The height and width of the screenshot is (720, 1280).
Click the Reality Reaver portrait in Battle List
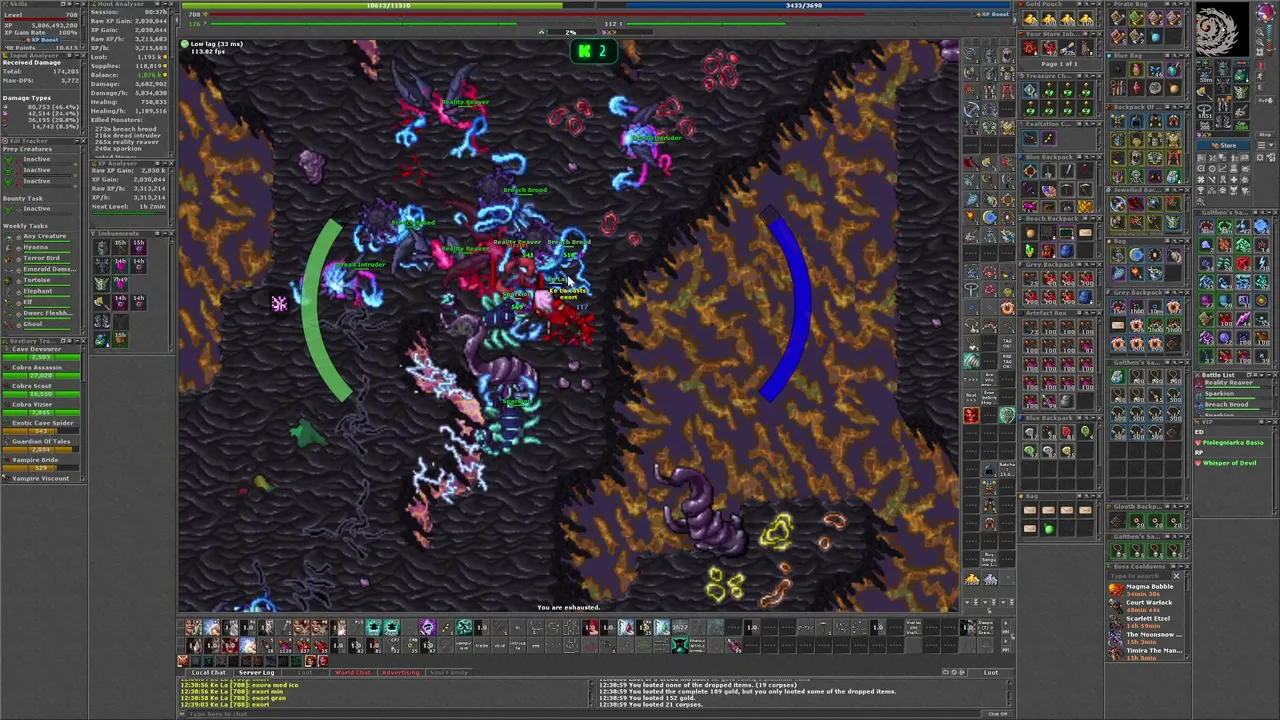[1200, 383]
